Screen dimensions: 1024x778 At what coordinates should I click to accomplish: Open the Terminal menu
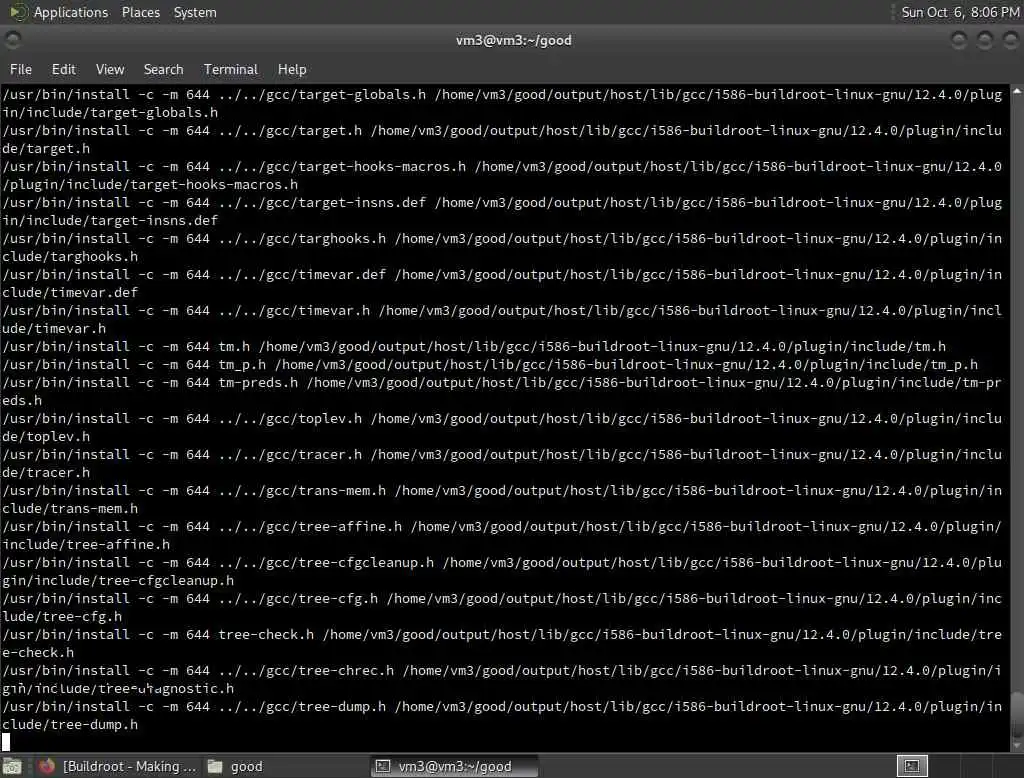pyautogui.click(x=231, y=69)
